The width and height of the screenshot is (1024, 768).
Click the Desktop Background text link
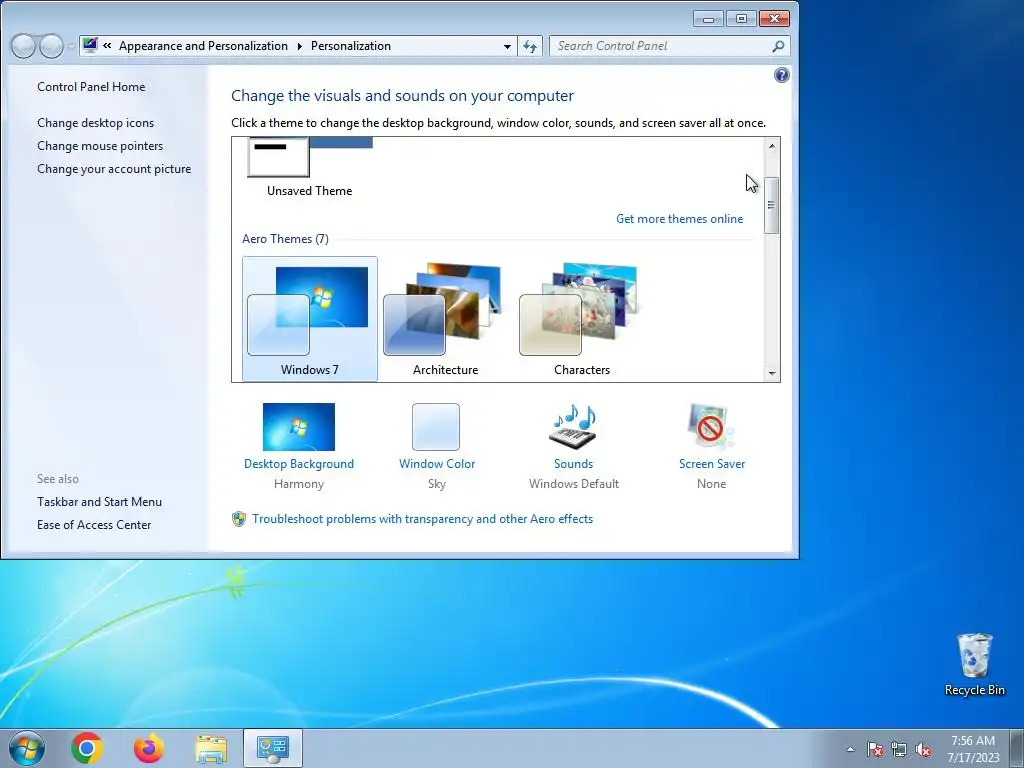pyautogui.click(x=298, y=464)
